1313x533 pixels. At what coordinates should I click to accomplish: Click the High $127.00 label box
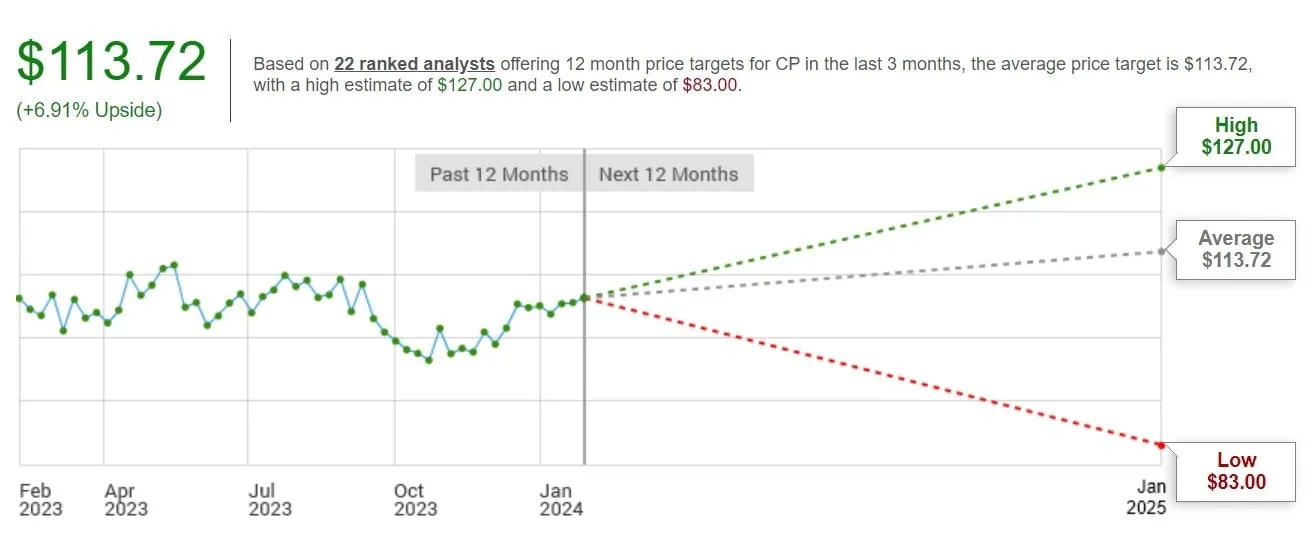(1236, 137)
